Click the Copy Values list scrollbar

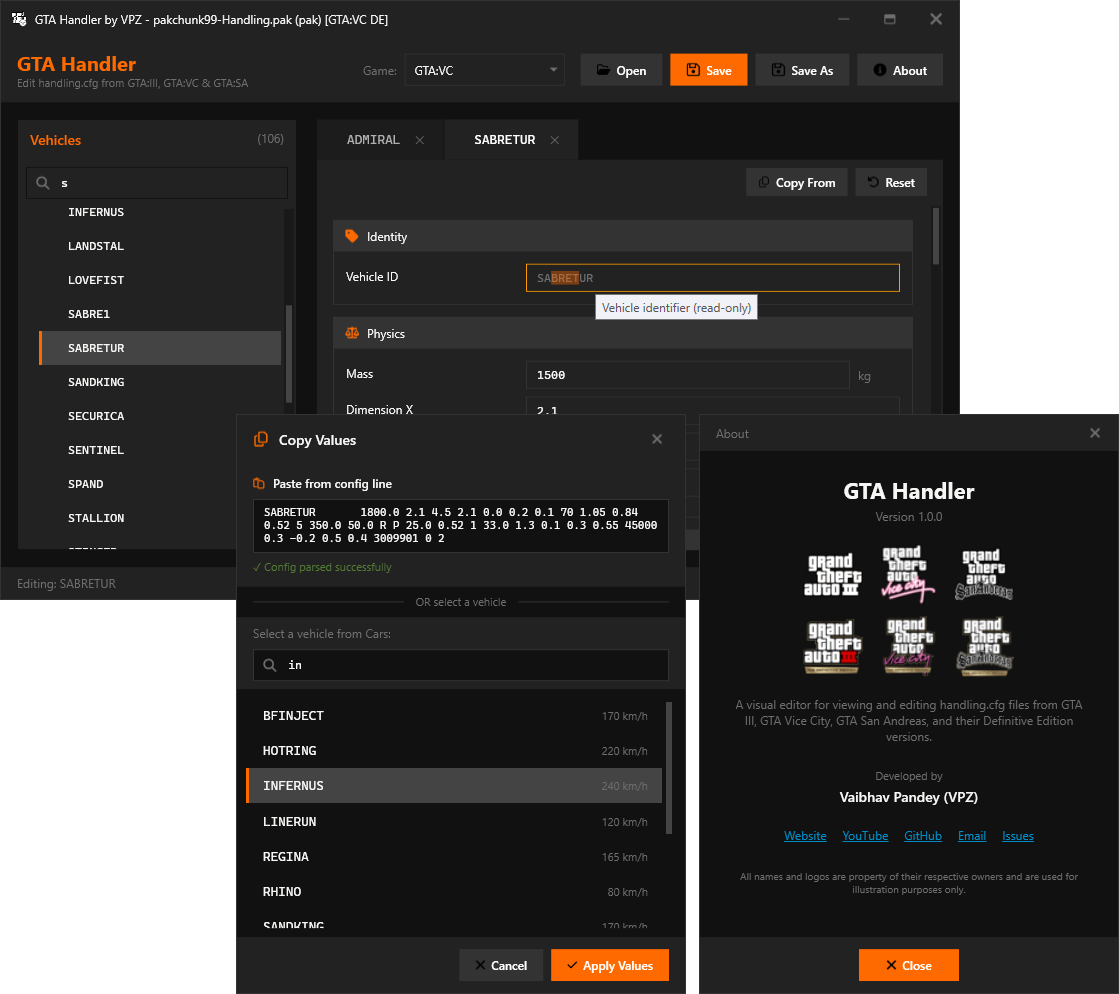tap(668, 768)
